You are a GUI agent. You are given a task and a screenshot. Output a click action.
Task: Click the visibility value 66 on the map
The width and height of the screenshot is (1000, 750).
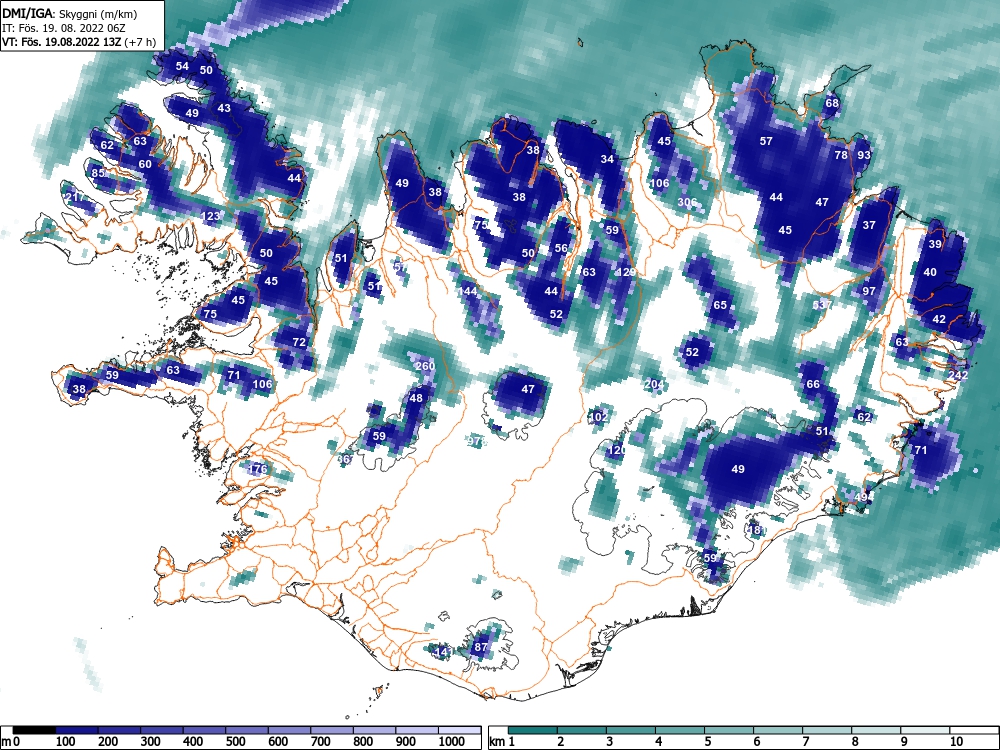(813, 384)
